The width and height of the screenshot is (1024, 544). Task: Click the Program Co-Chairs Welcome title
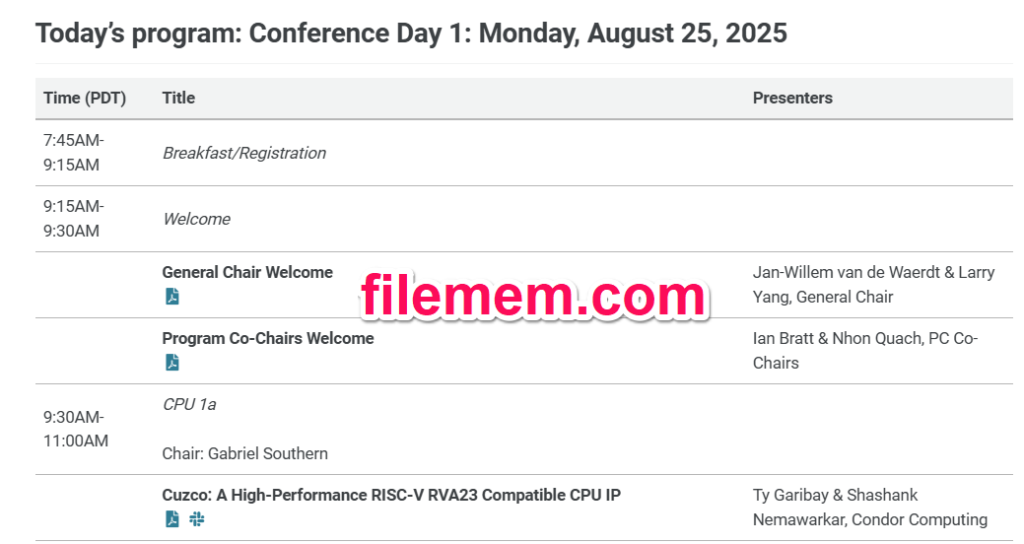pyautogui.click(x=268, y=338)
